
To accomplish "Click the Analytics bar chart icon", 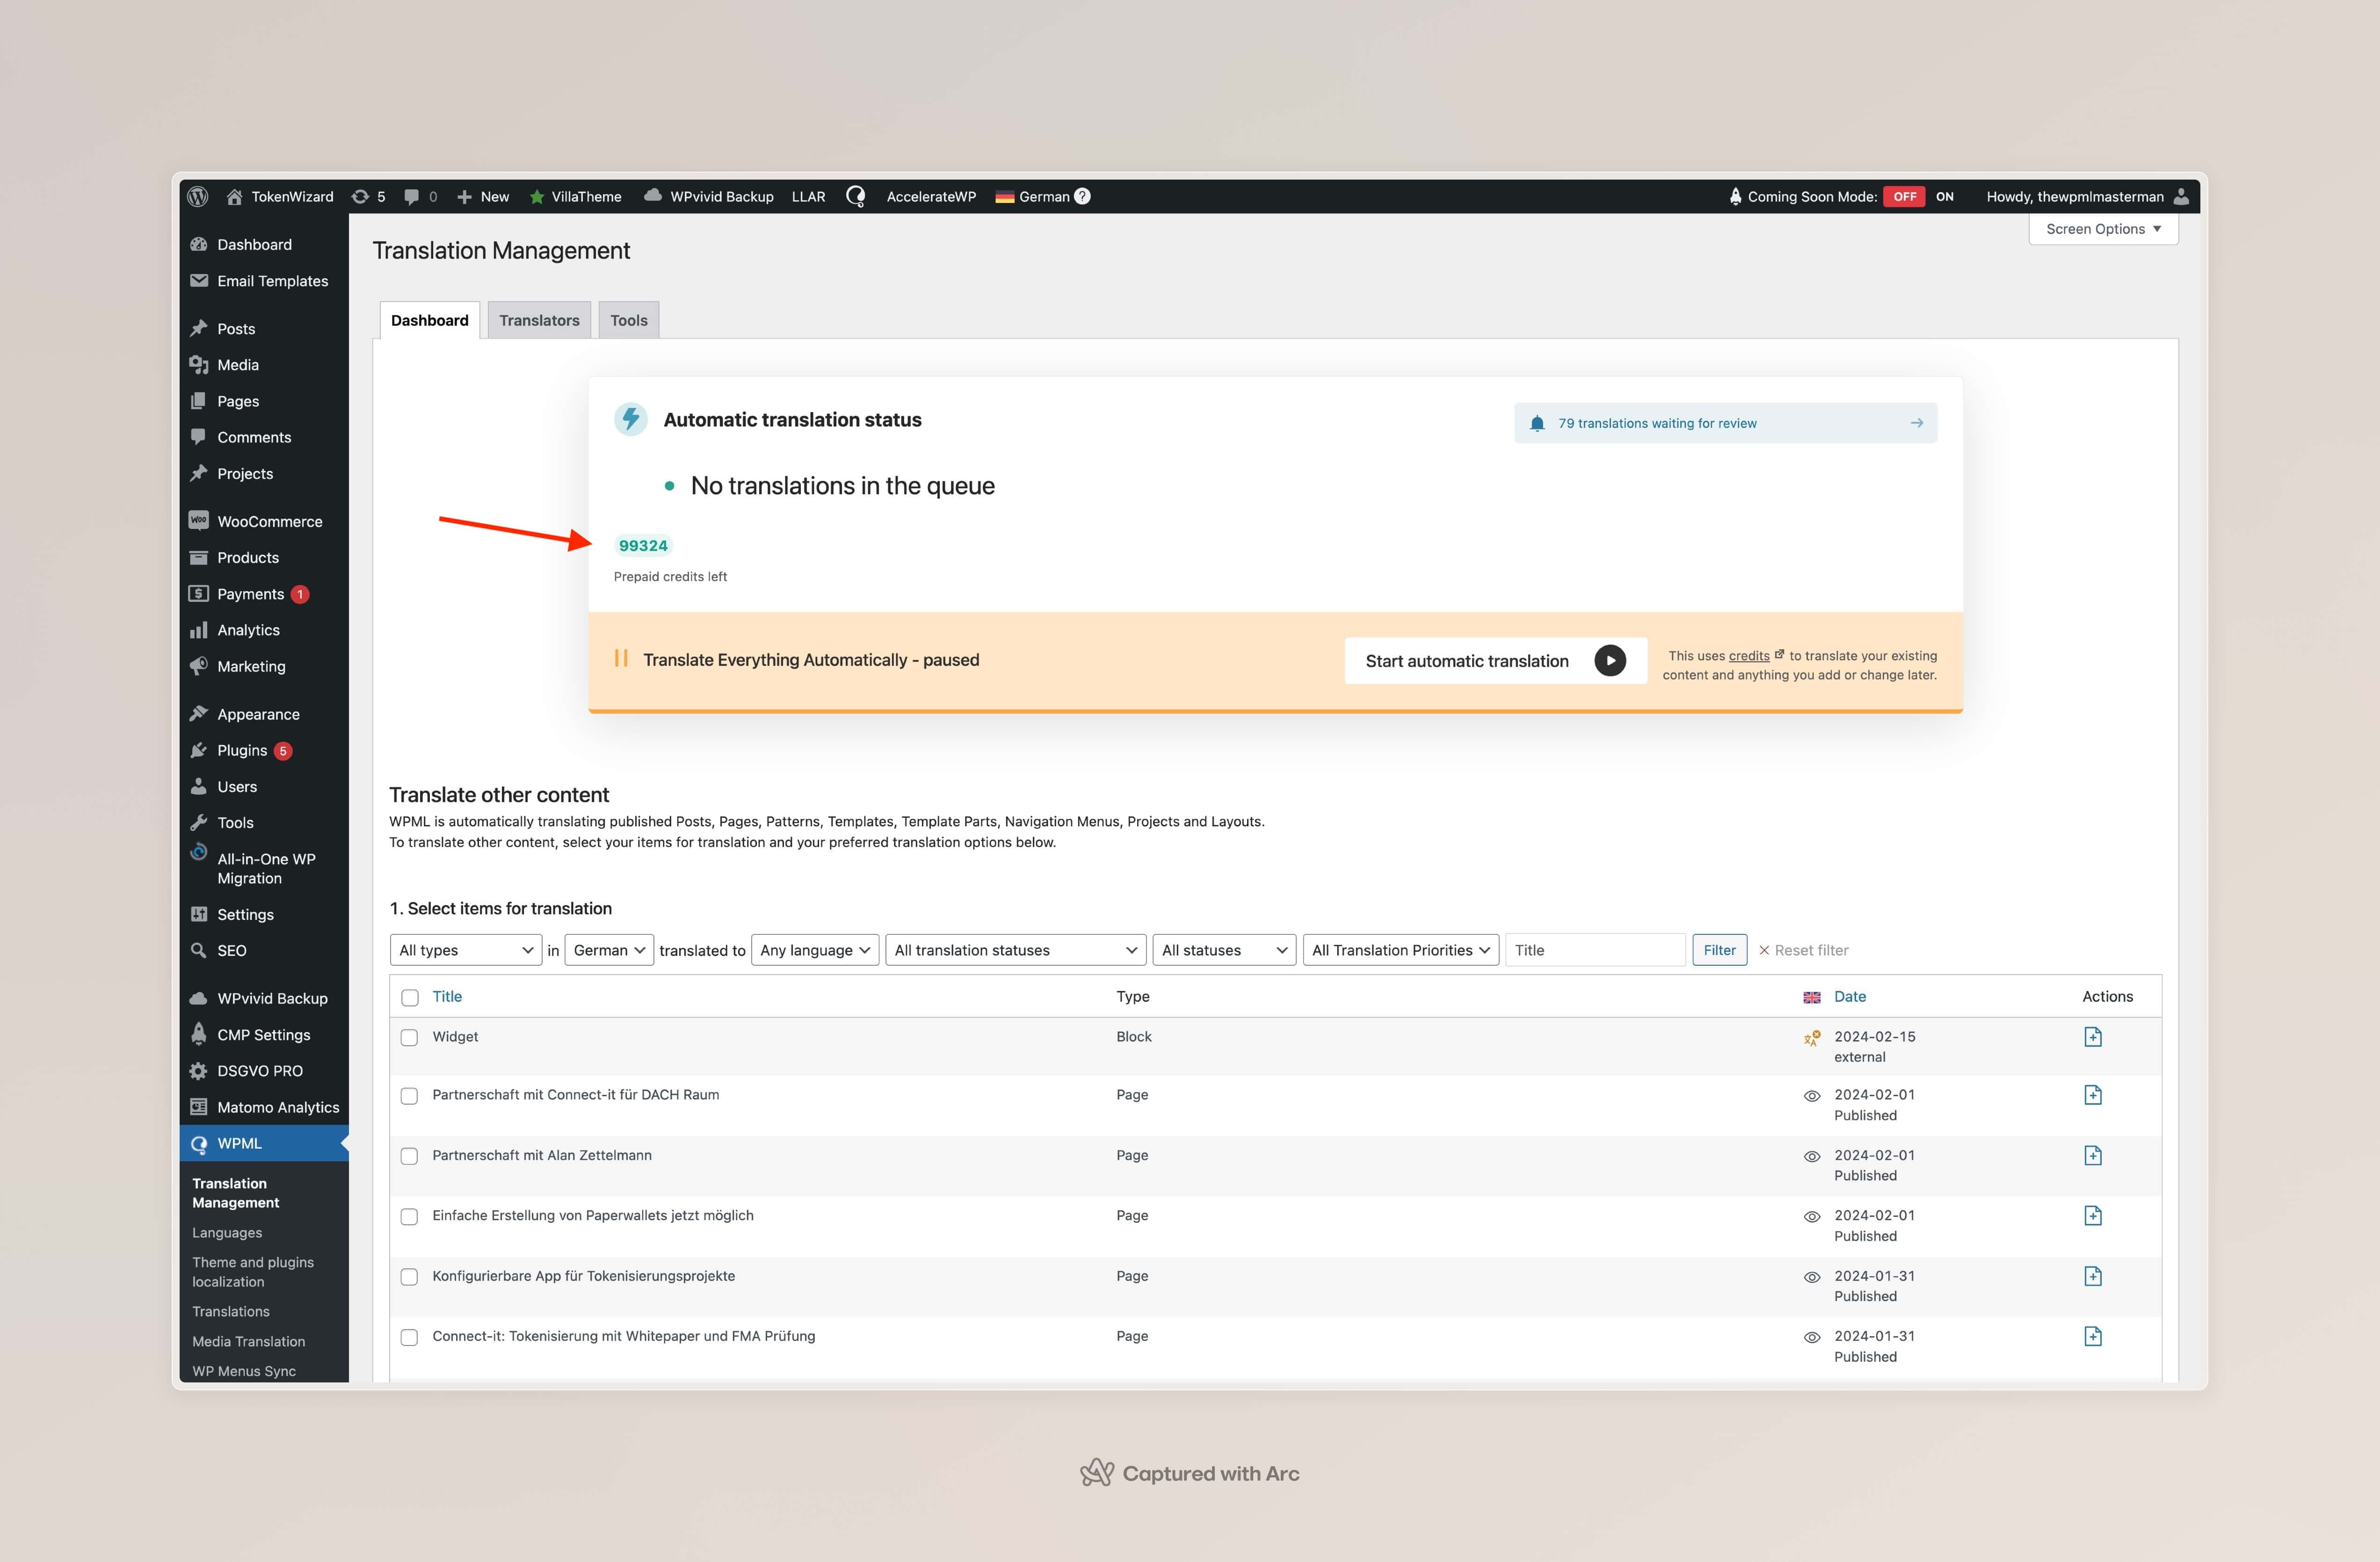I will [199, 629].
